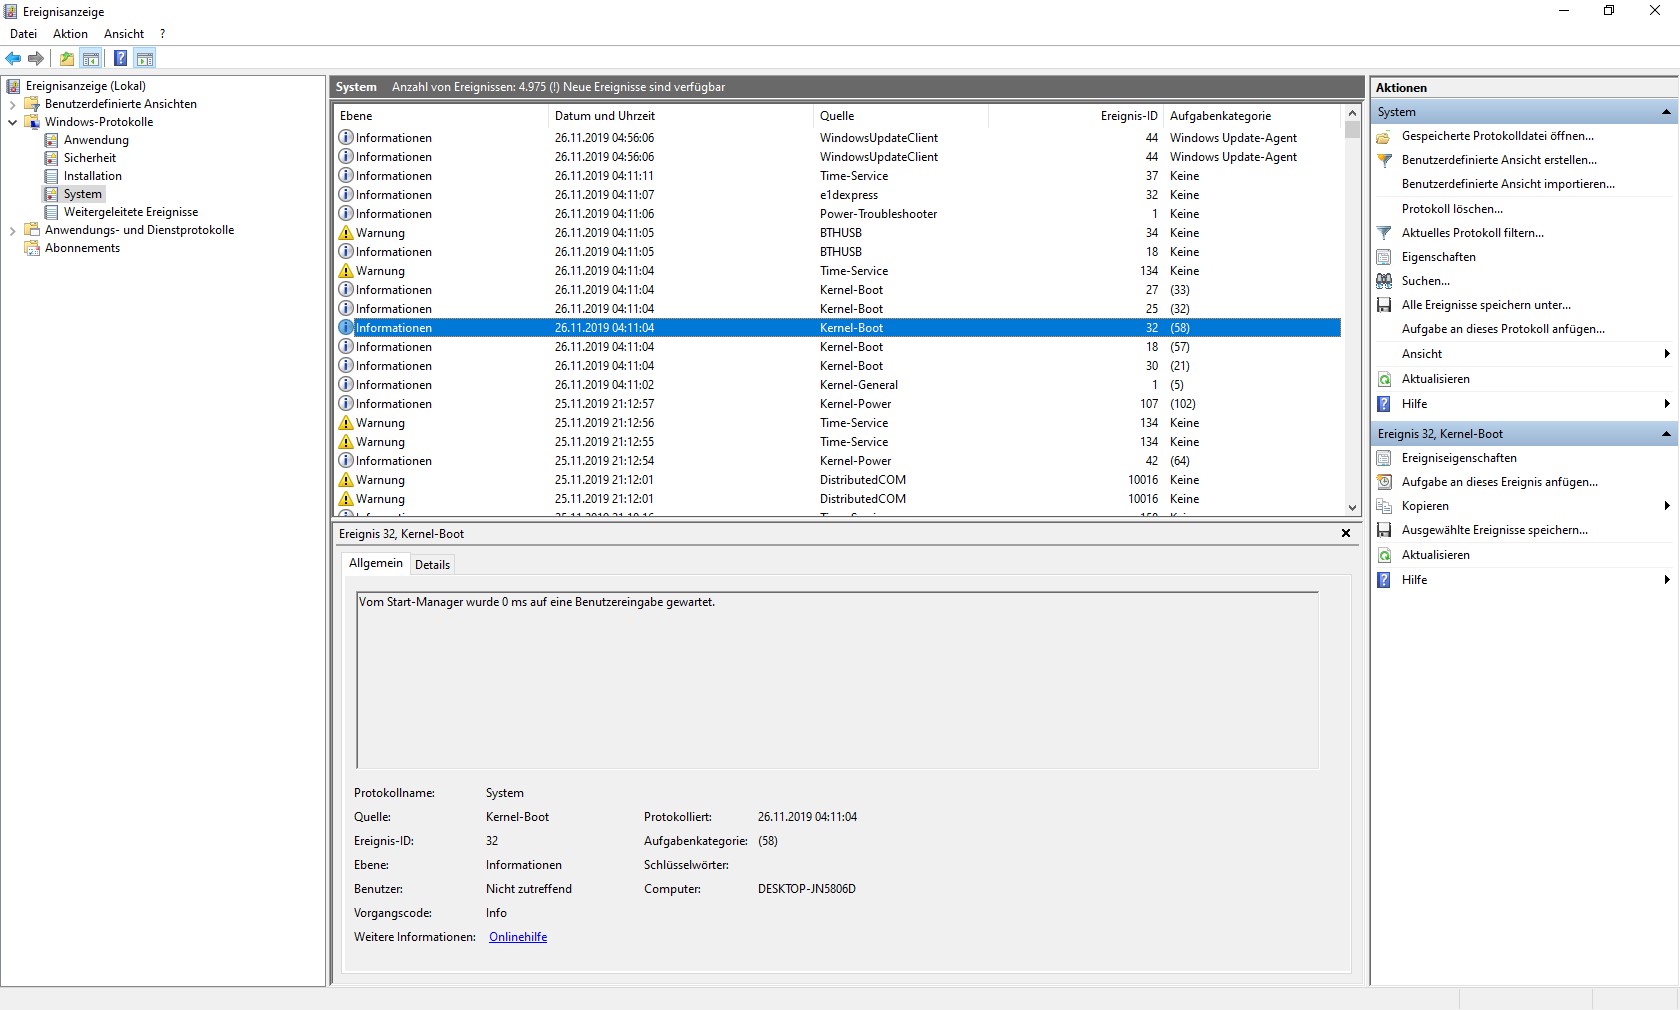This screenshot has height=1010, width=1680.
Task: Click the save all events disk icon
Action: point(1384,305)
